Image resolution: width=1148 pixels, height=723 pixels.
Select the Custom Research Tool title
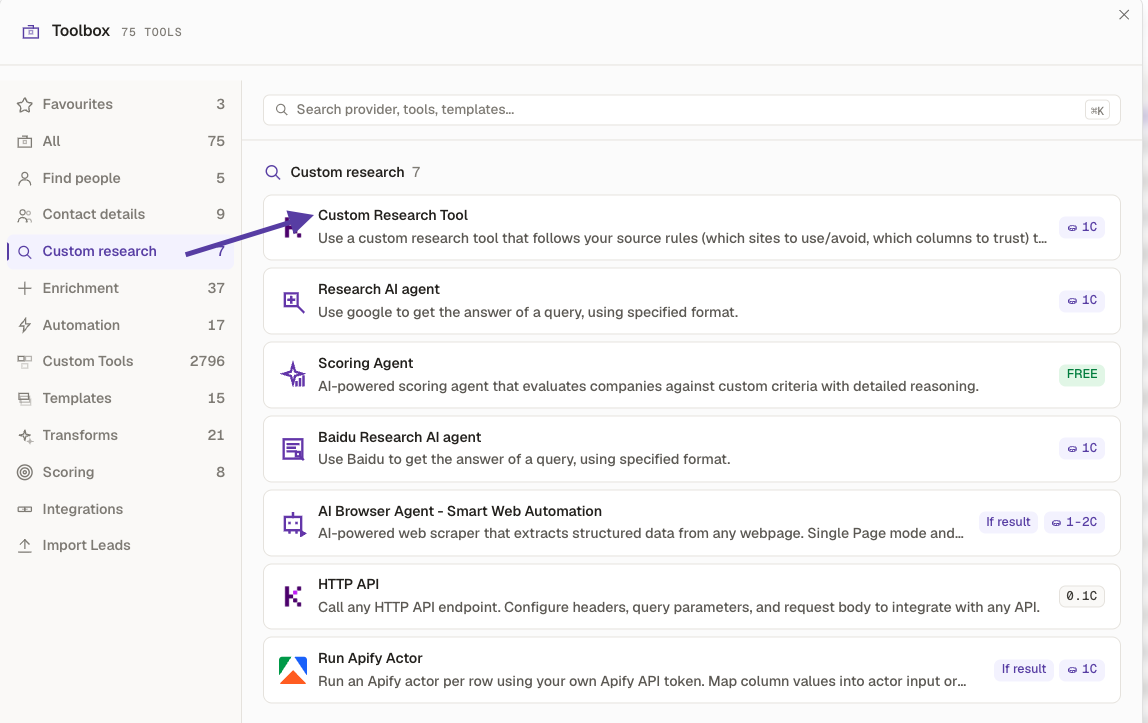tap(392, 215)
